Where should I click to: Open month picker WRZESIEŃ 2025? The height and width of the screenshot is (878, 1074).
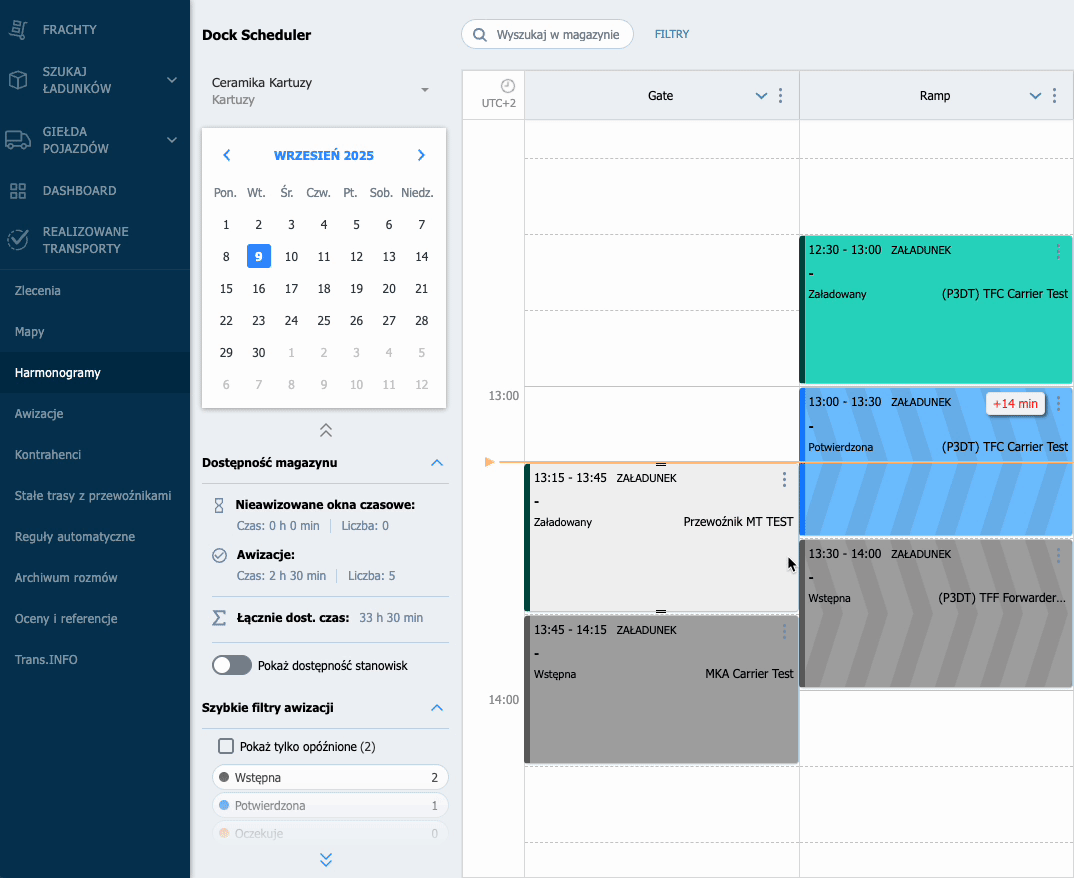click(x=324, y=155)
